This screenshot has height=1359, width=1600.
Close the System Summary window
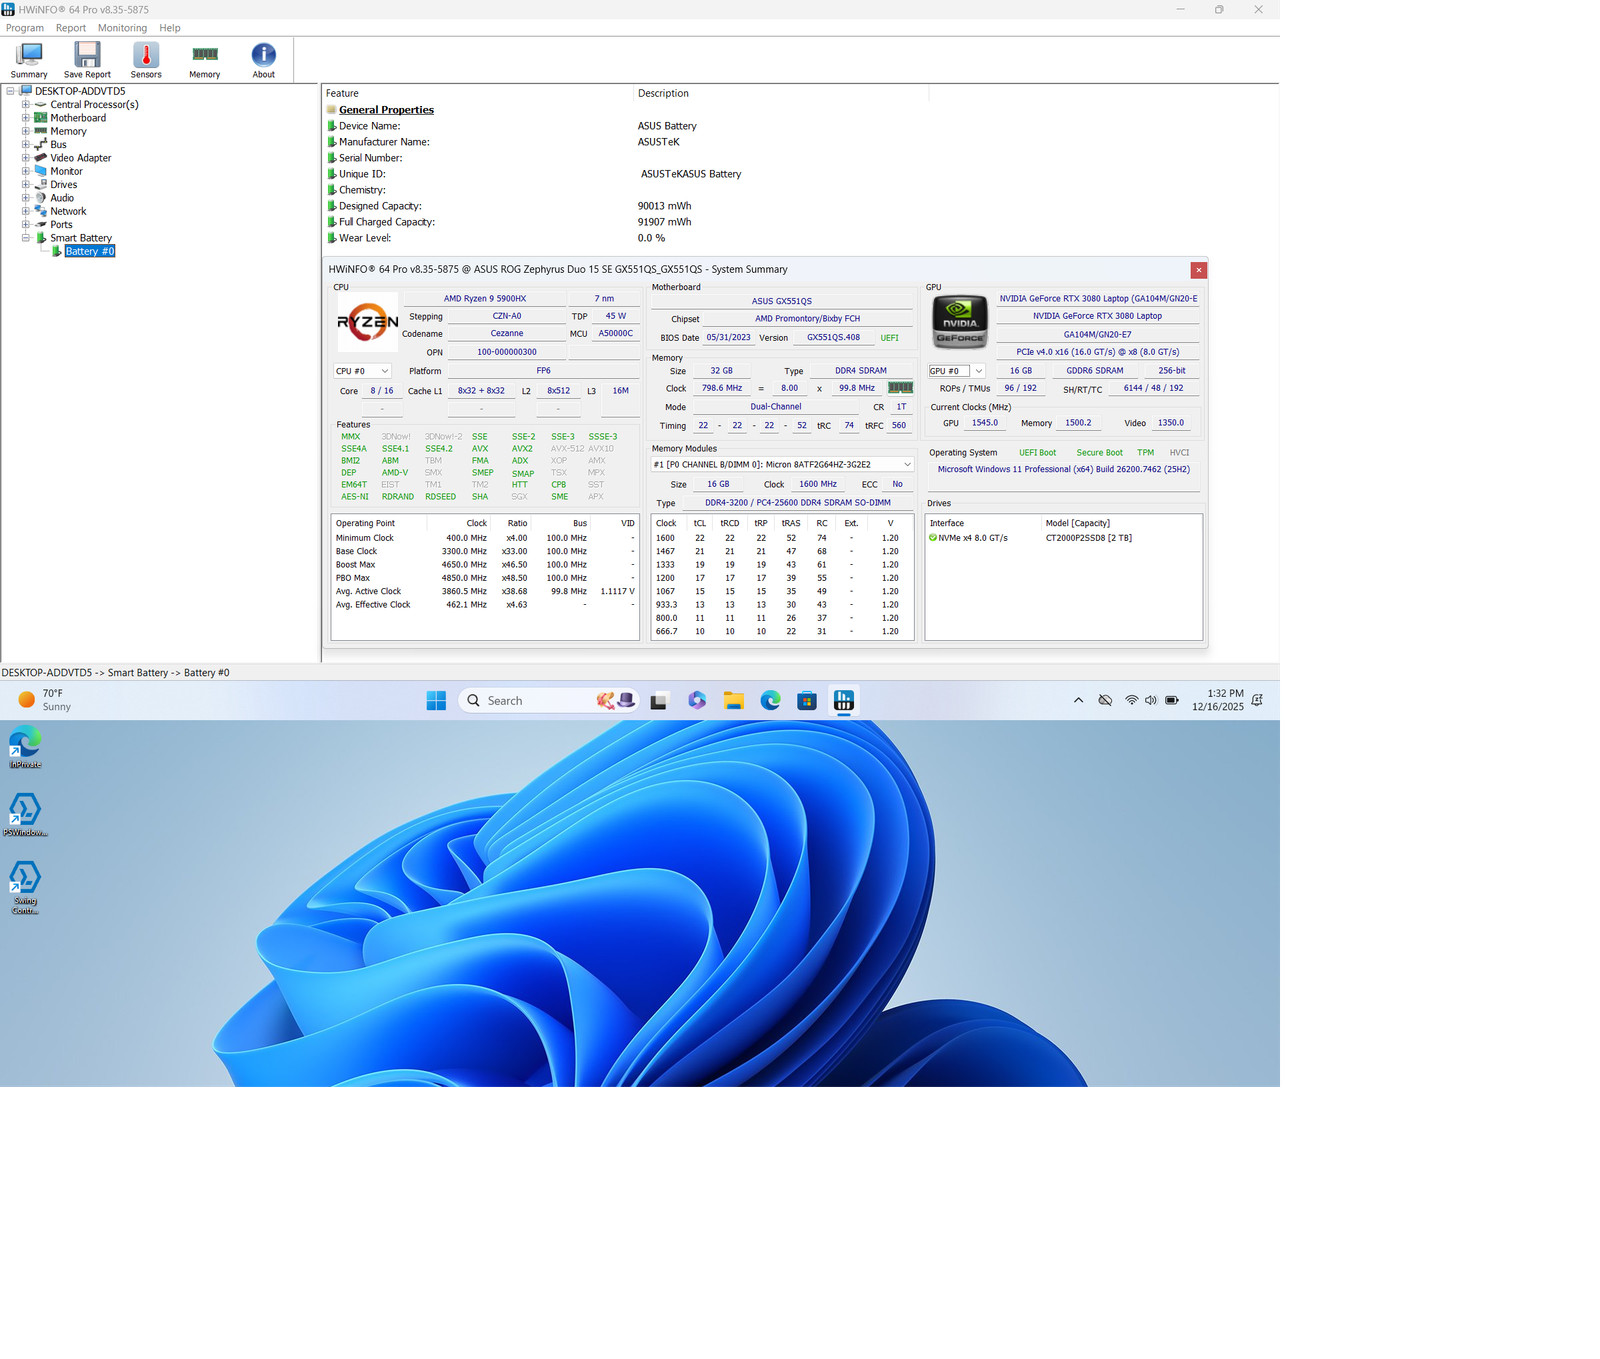(x=1198, y=270)
